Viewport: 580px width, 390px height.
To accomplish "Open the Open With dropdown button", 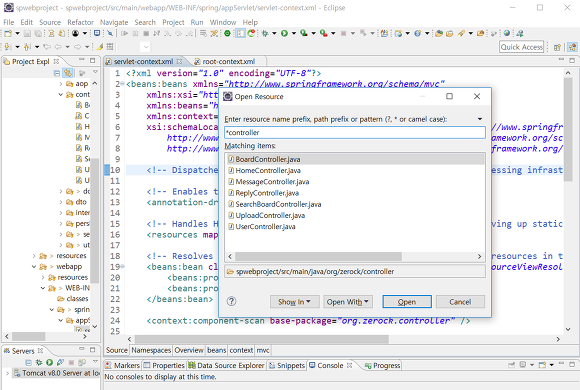I will (347, 302).
